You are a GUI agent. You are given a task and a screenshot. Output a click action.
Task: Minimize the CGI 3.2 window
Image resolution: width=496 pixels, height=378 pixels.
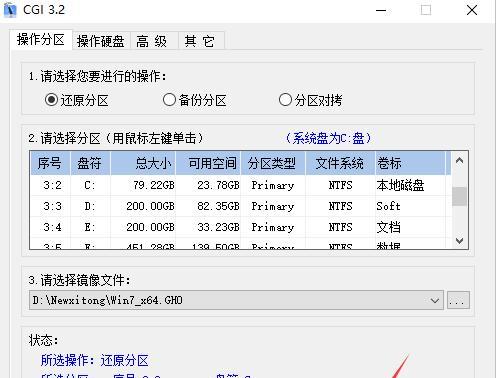pos(381,10)
